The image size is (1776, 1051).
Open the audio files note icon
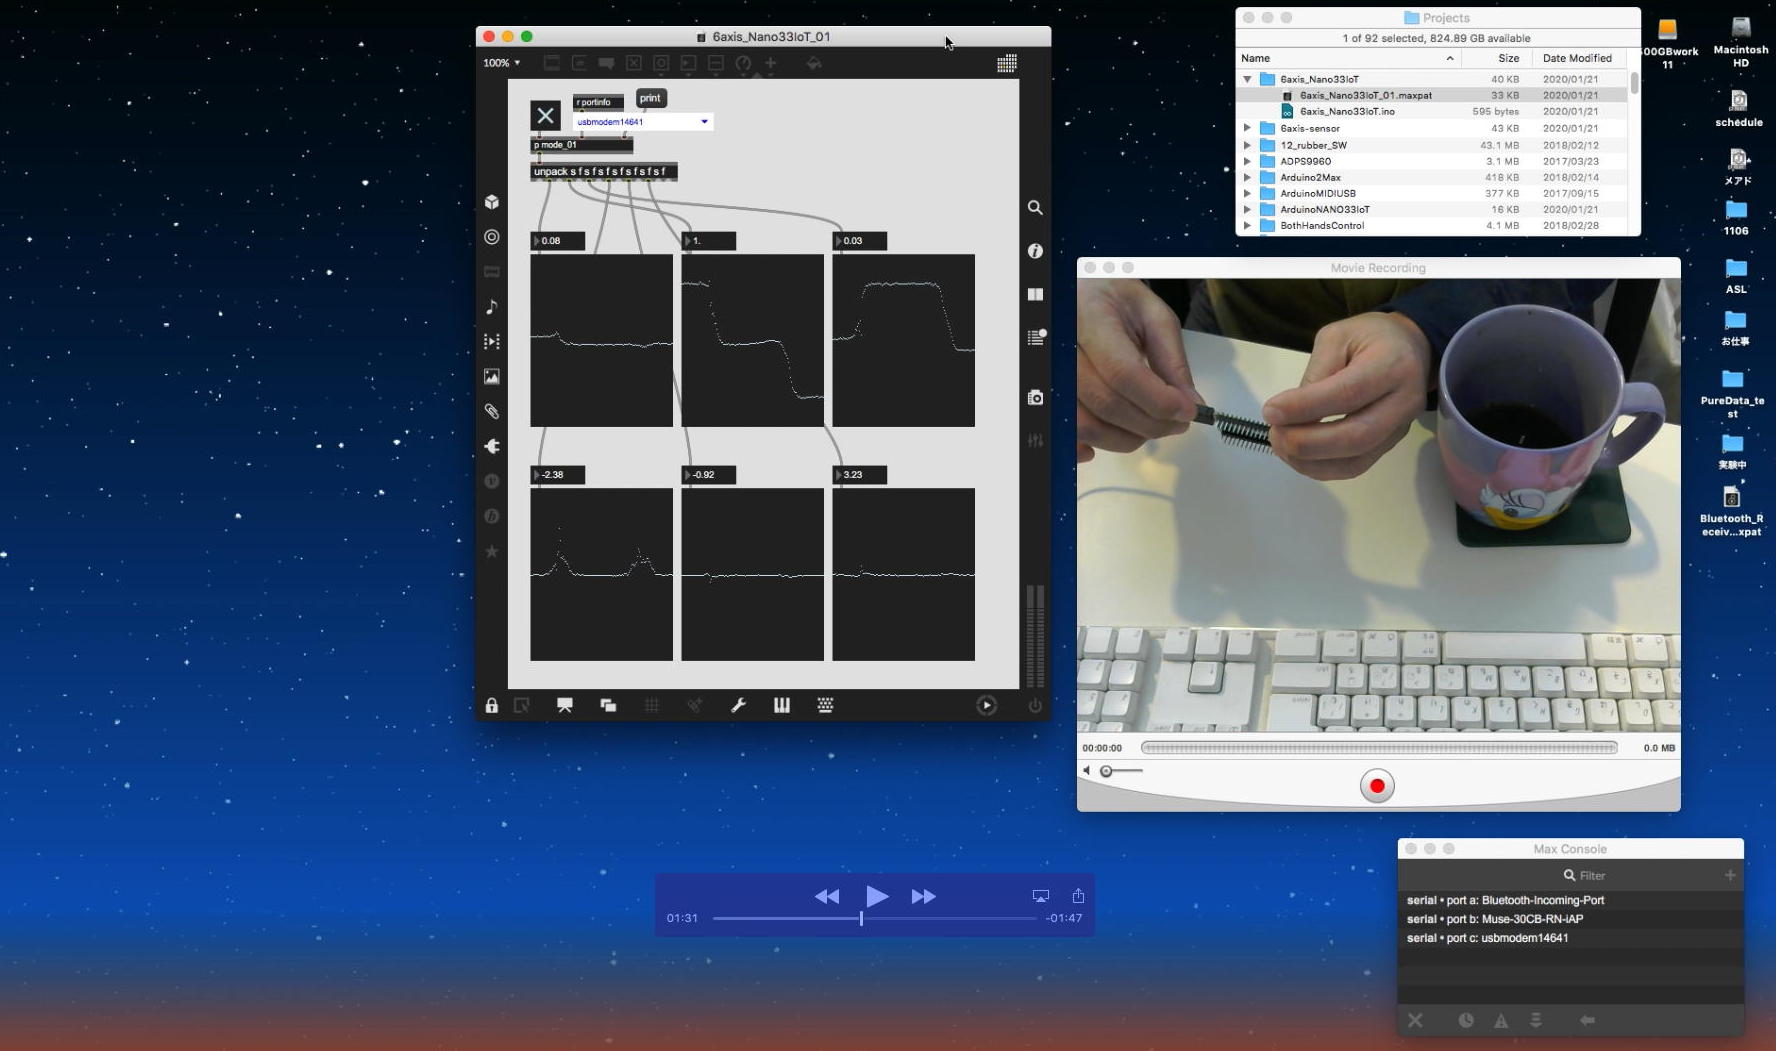coord(492,307)
